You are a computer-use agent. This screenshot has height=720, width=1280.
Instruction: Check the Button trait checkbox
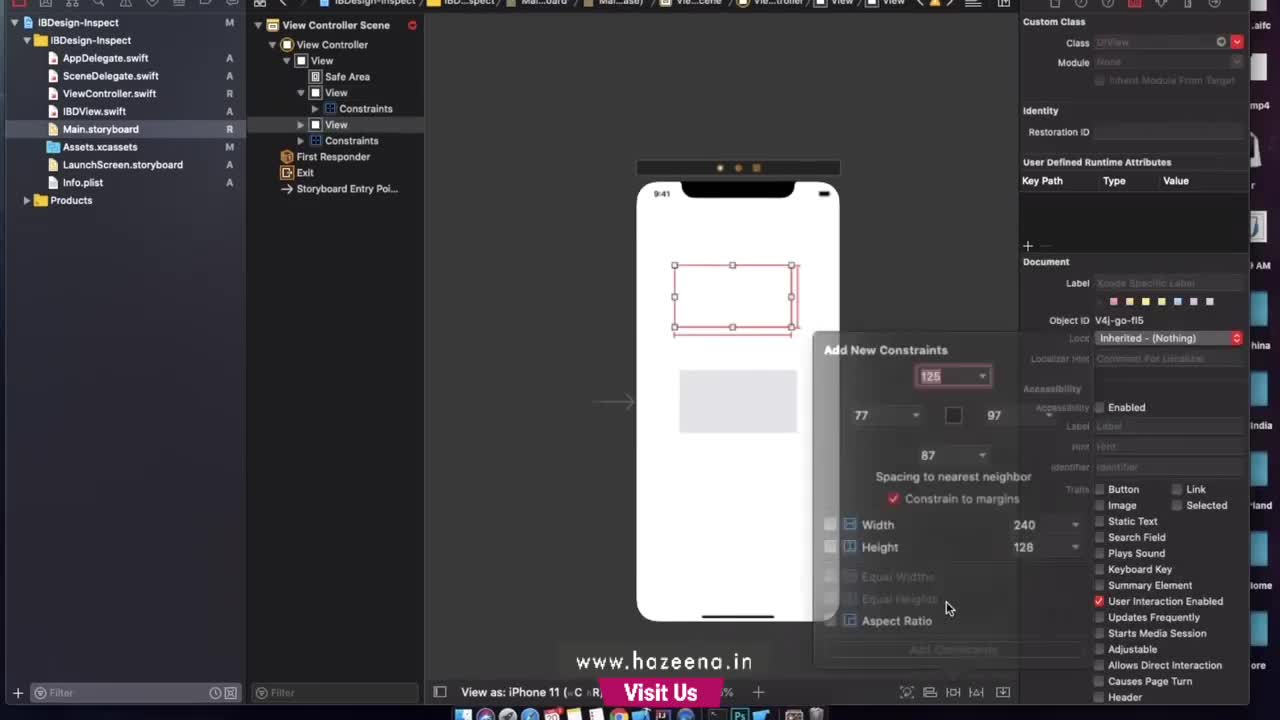pyautogui.click(x=1099, y=490)
